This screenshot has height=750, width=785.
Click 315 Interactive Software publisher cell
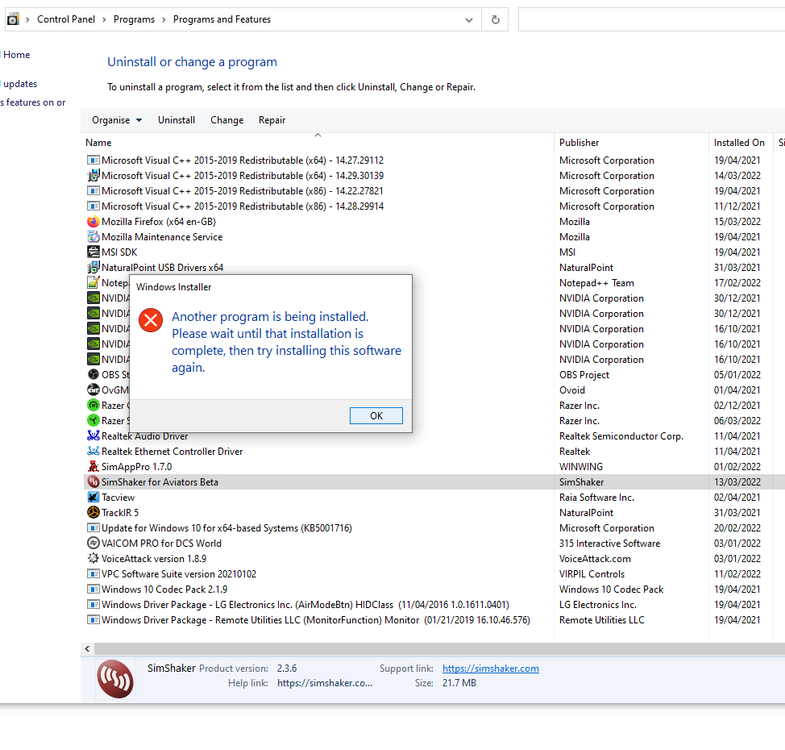click(609, 543)
